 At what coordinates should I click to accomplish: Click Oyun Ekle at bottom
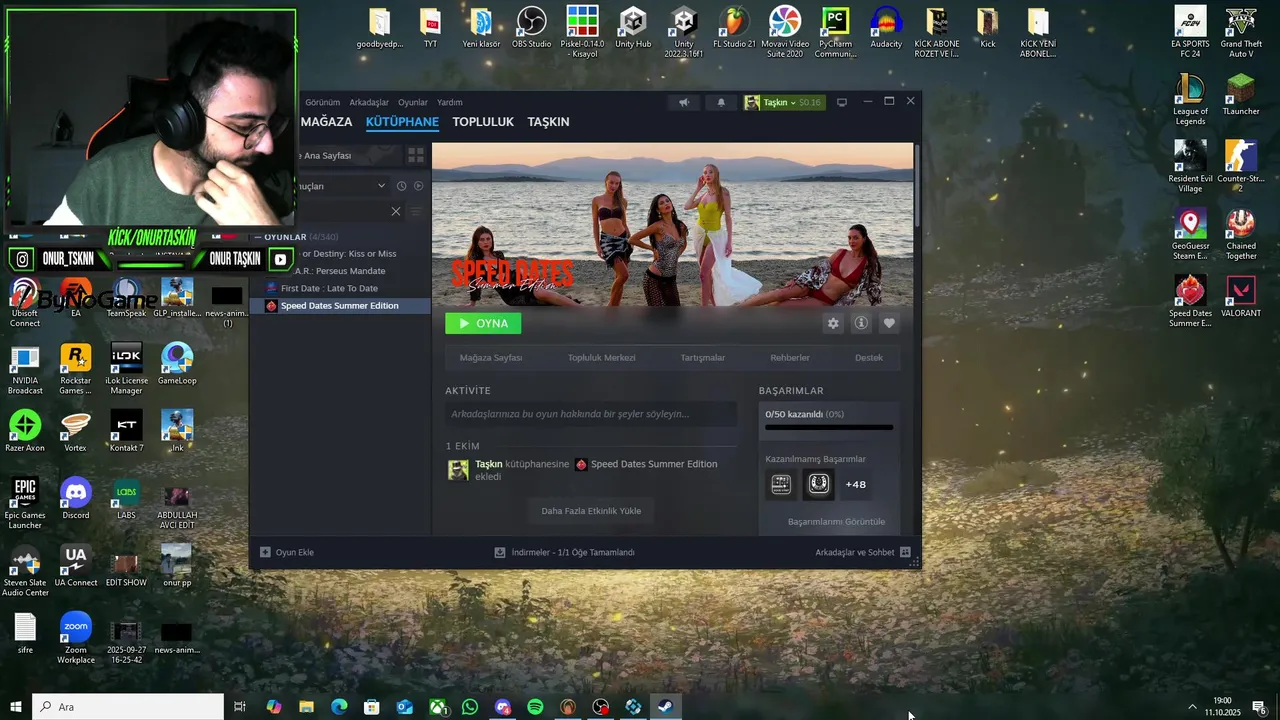click(287, 552)
